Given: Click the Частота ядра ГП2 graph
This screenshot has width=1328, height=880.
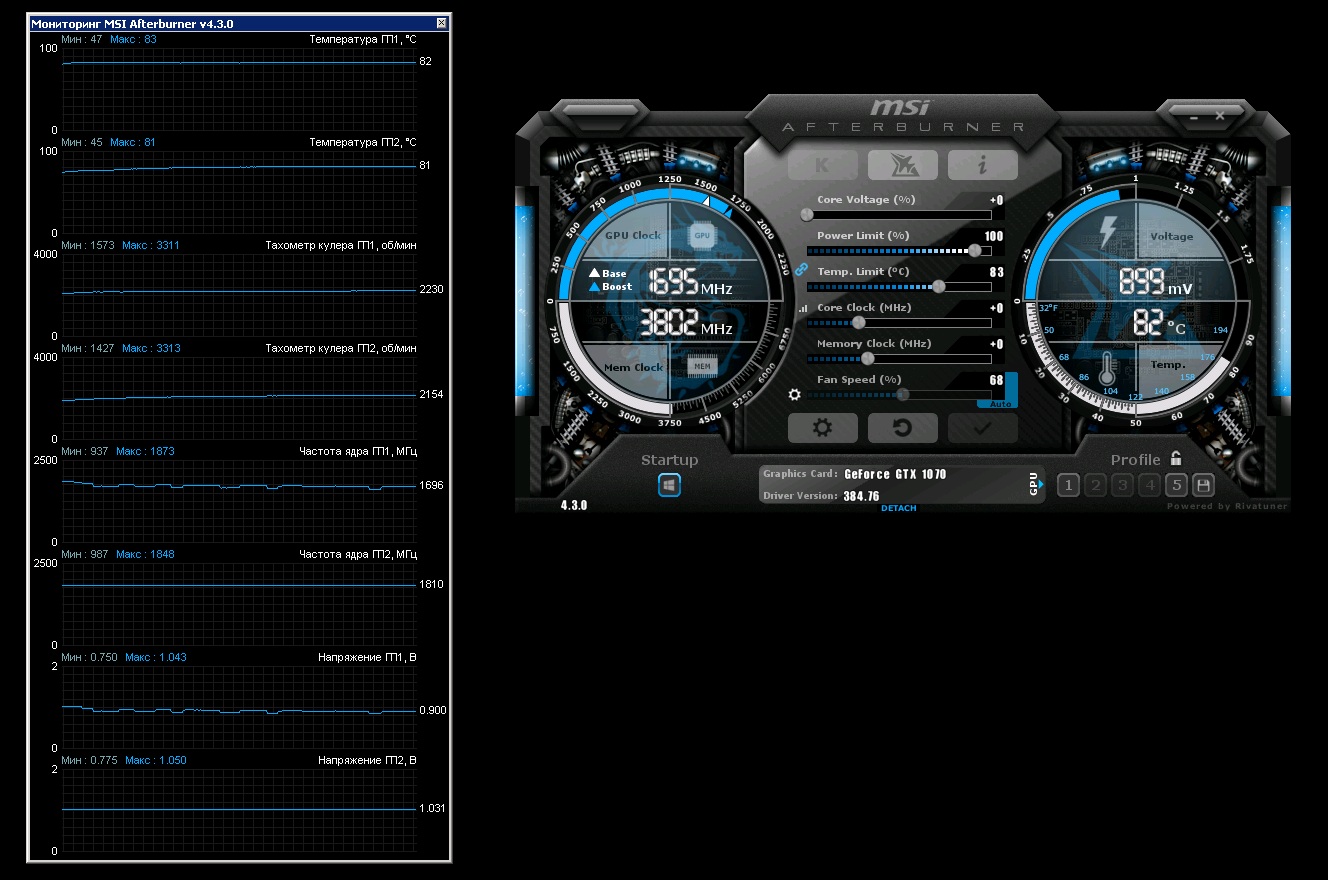Looking at the screenshot, I should coord(239,604).
